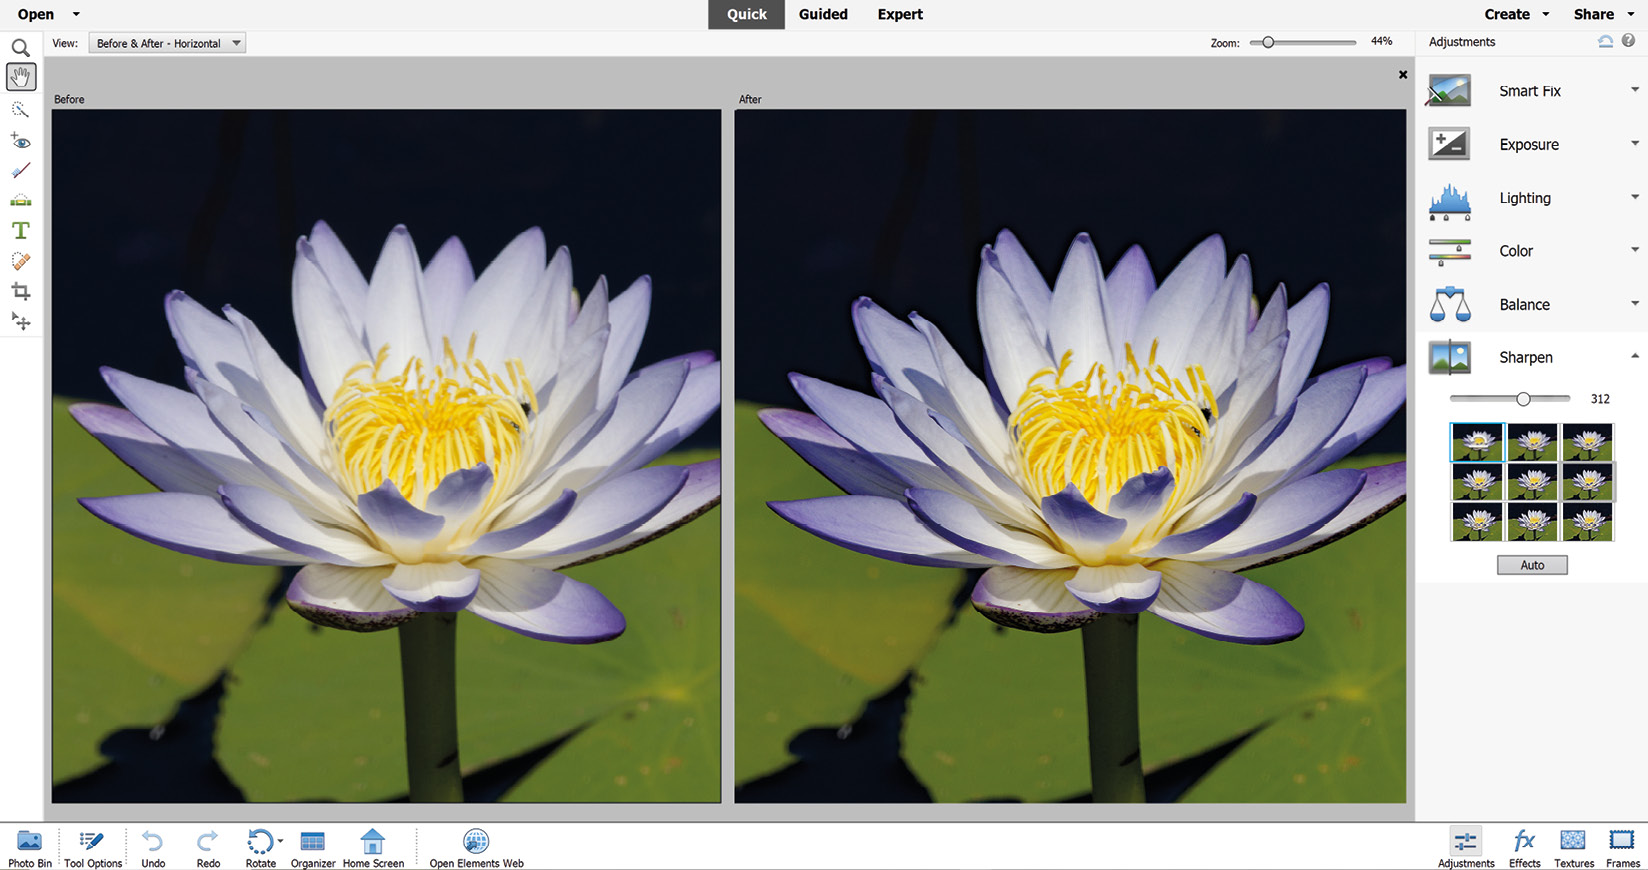The width and height of the screenshot is (1648, 870).
Task: Show the Adjustments panel
Action: pos(1466,848)
